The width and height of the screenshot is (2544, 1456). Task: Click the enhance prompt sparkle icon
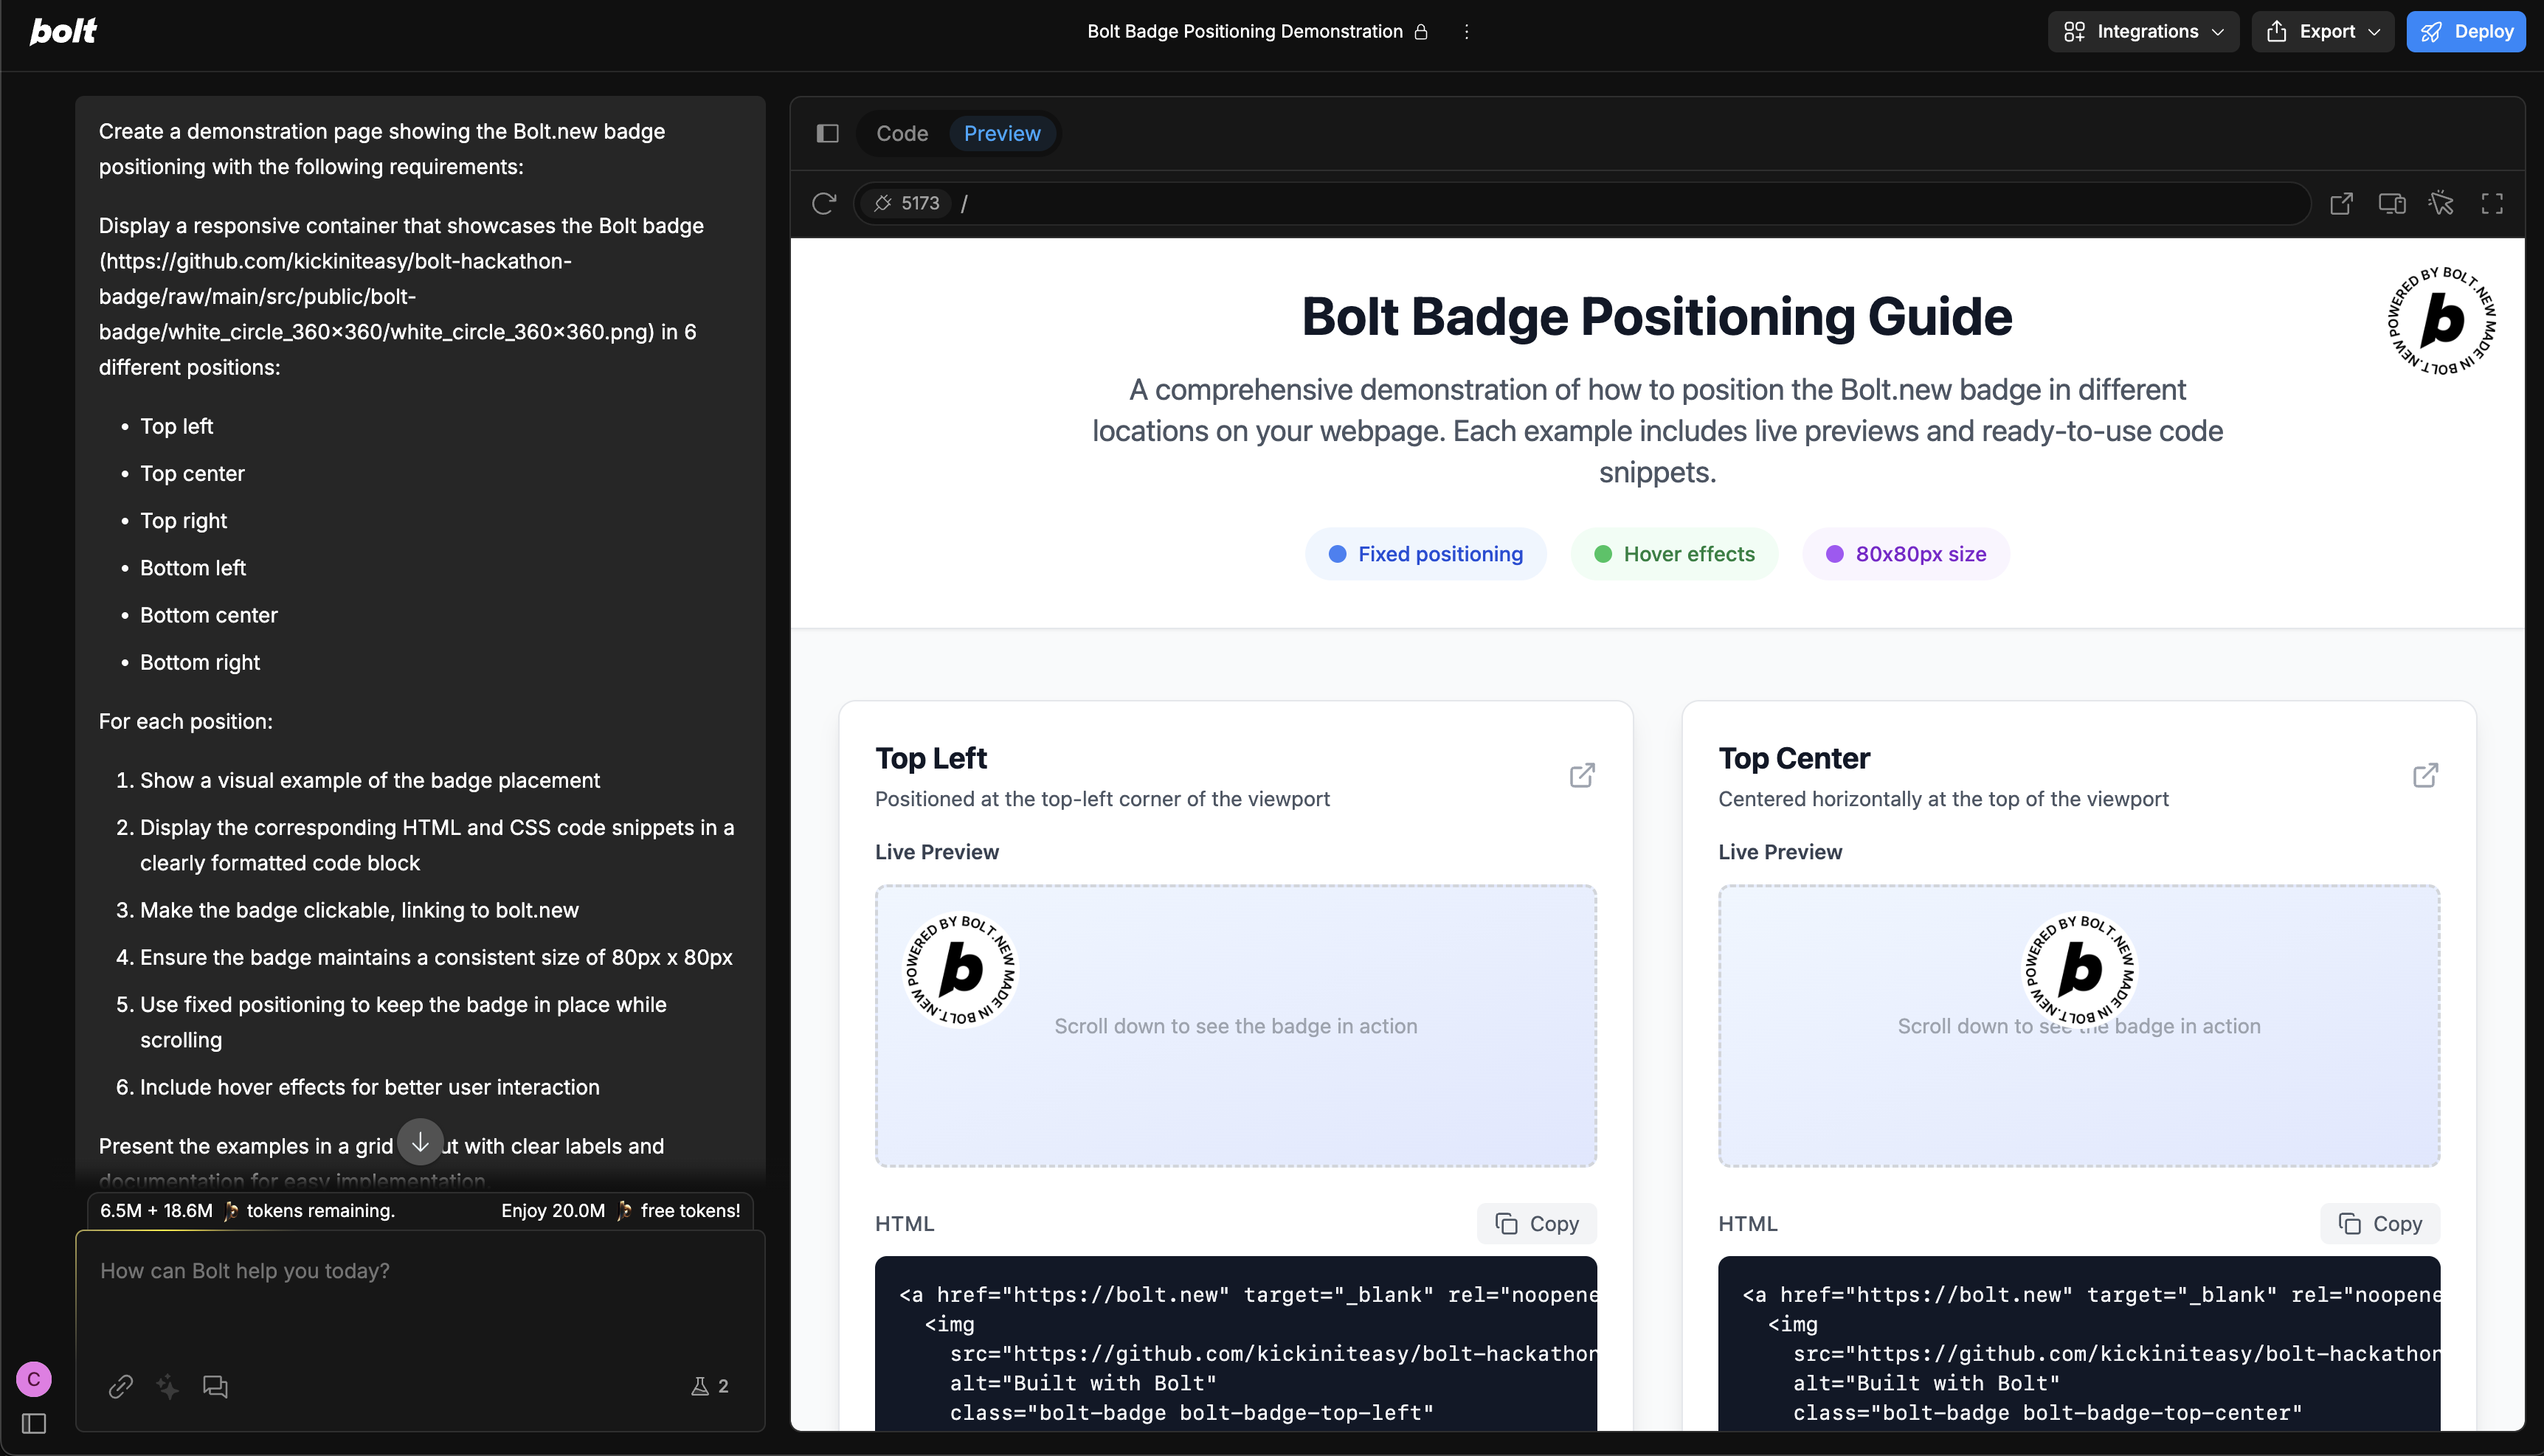[x=168, y=1386]
